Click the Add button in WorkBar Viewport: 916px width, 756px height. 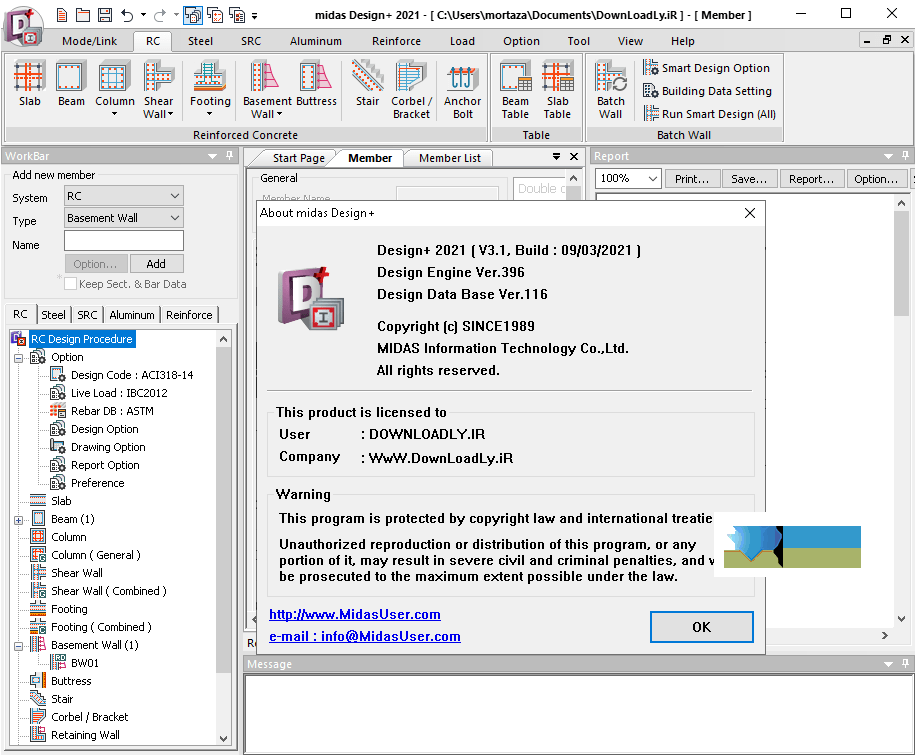pos(156,263)
